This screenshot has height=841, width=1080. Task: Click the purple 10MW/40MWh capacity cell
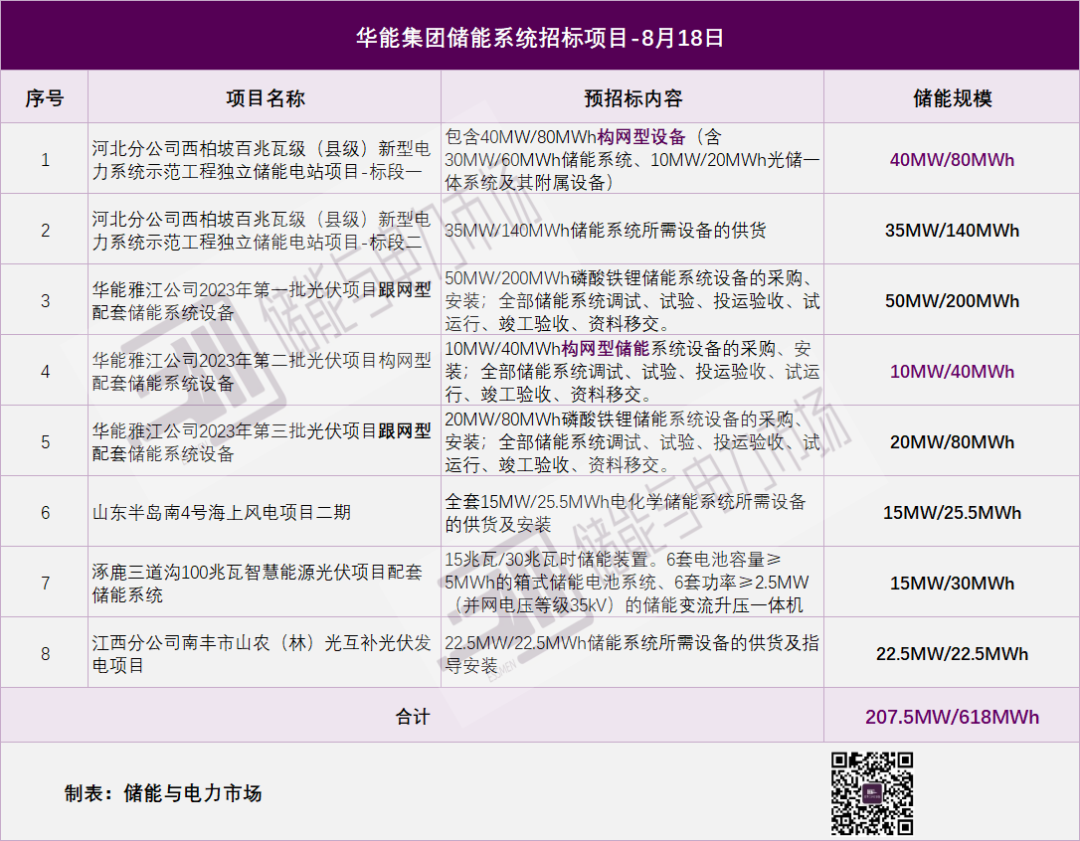point(951,372)
